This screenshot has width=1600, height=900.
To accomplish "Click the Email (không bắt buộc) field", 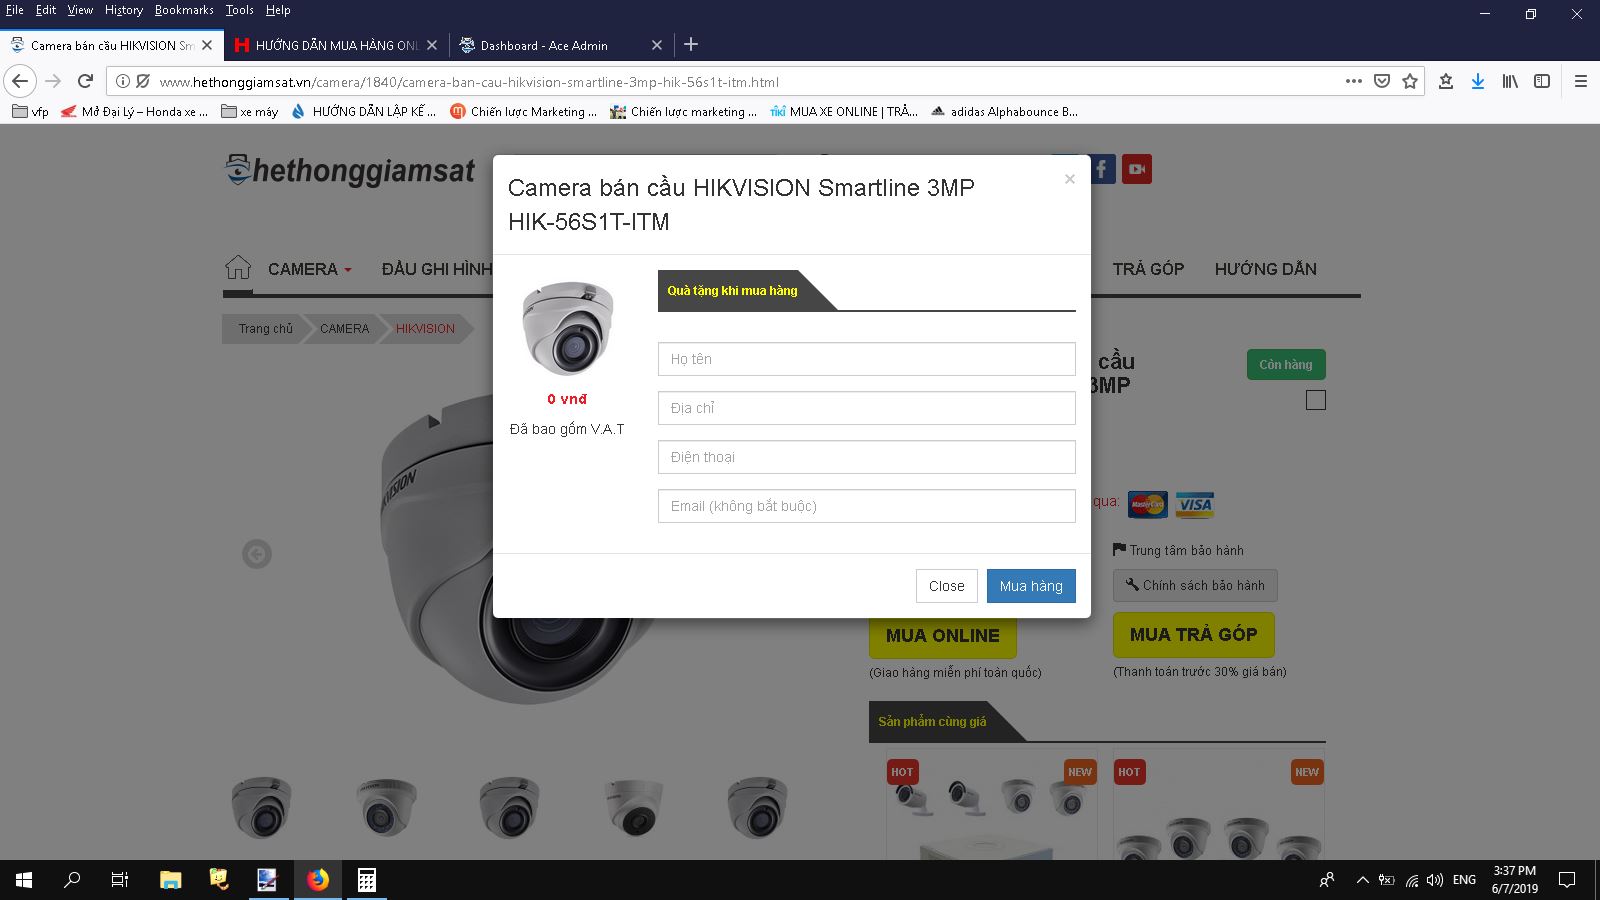I will [x=867, y=506].
